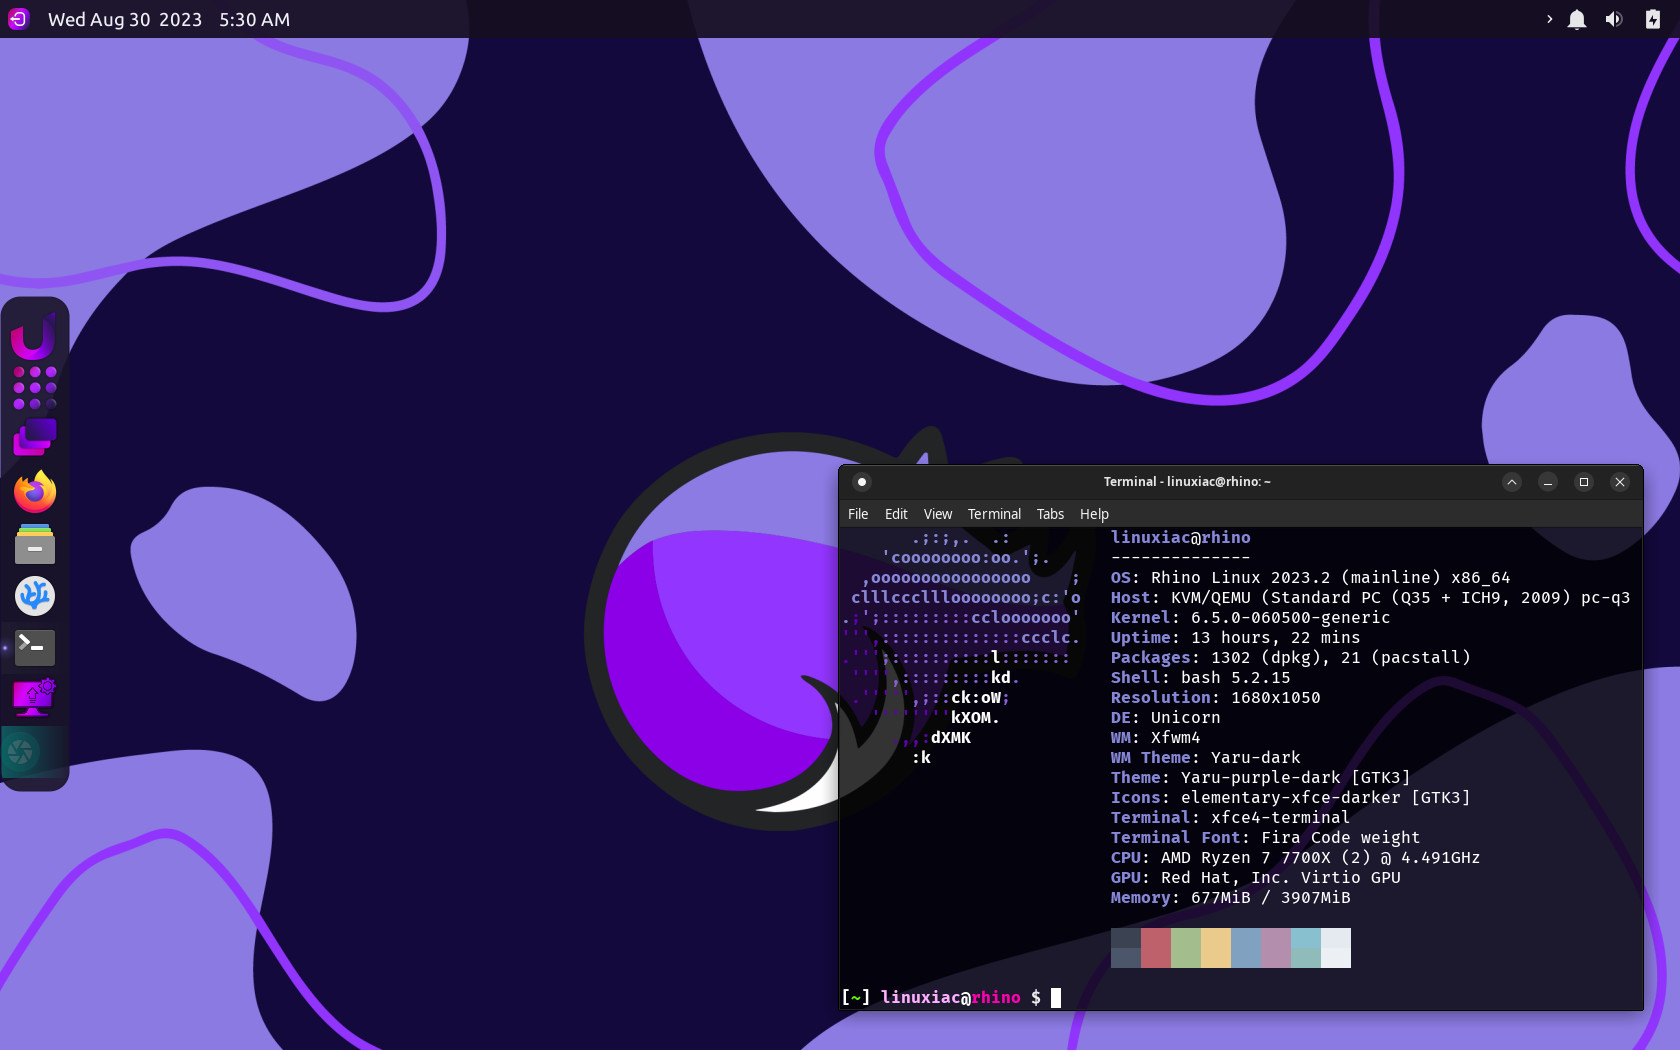Open the file manager dock icon
The width and height of the screenshot is (1680, 1050).
(35, 544)
